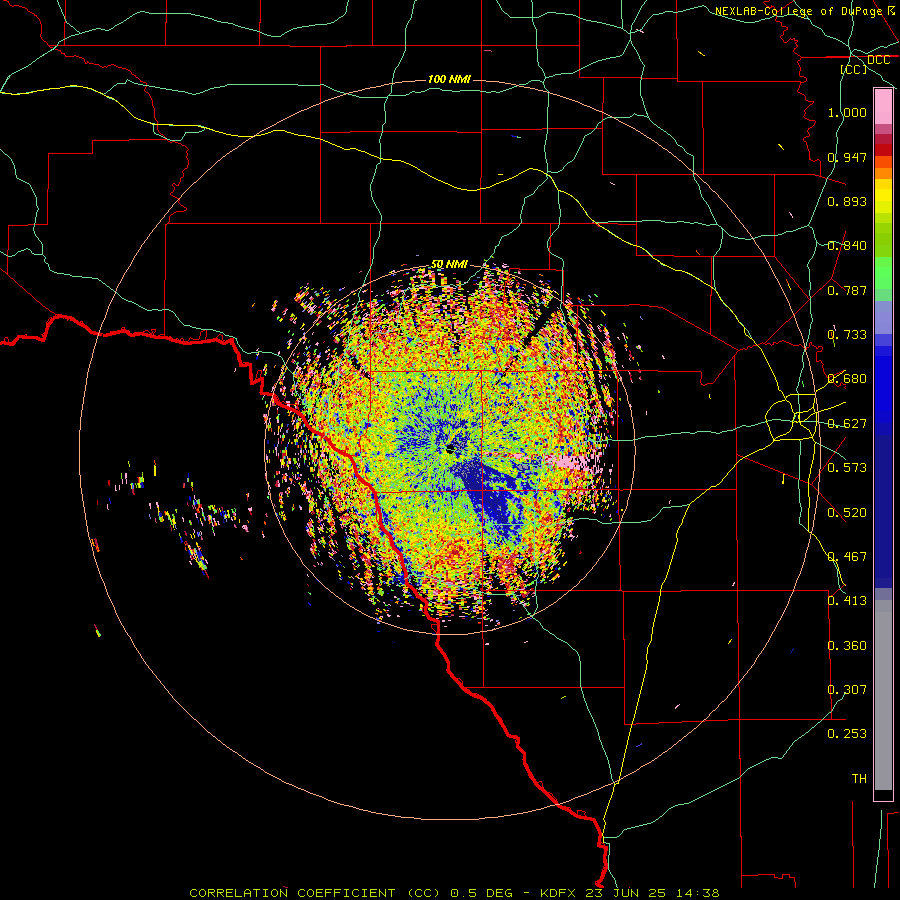The height and width of the screenshot is (900, 900).
Task: Click the 1.000 color scale value
Action: pyautogui.click(x=847, y=112)
